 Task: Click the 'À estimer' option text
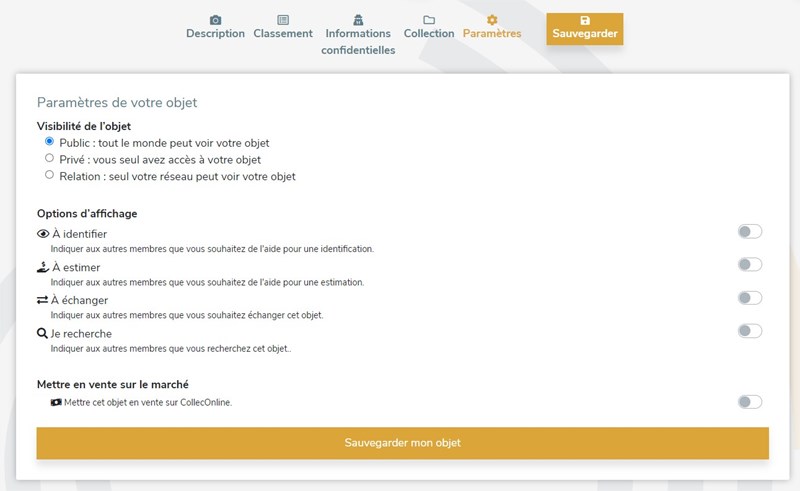pos(76,267)
